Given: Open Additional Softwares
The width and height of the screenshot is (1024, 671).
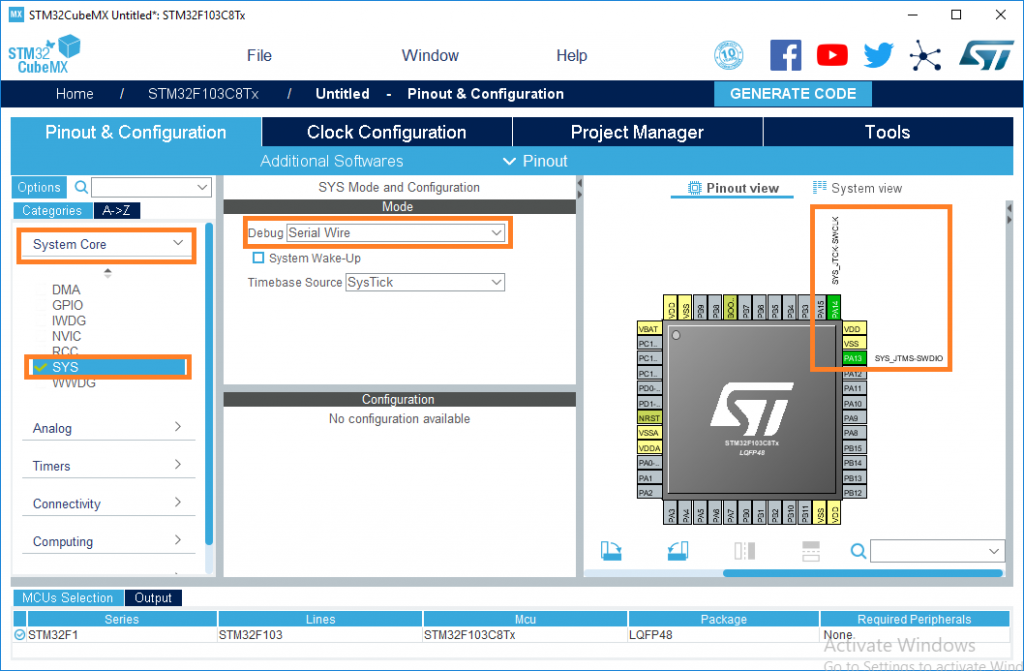Looking at the screenshot, I should [332, 161].
